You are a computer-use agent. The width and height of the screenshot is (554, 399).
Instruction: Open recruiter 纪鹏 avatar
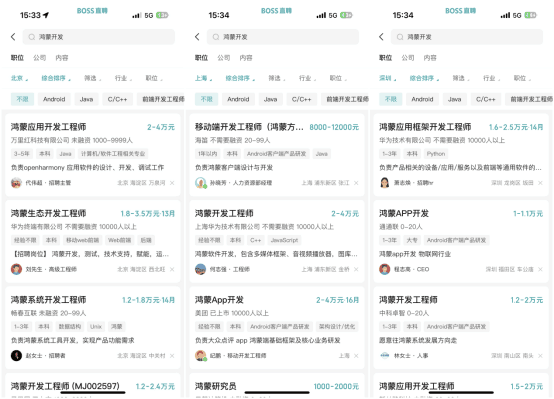[x=201, y=356]
